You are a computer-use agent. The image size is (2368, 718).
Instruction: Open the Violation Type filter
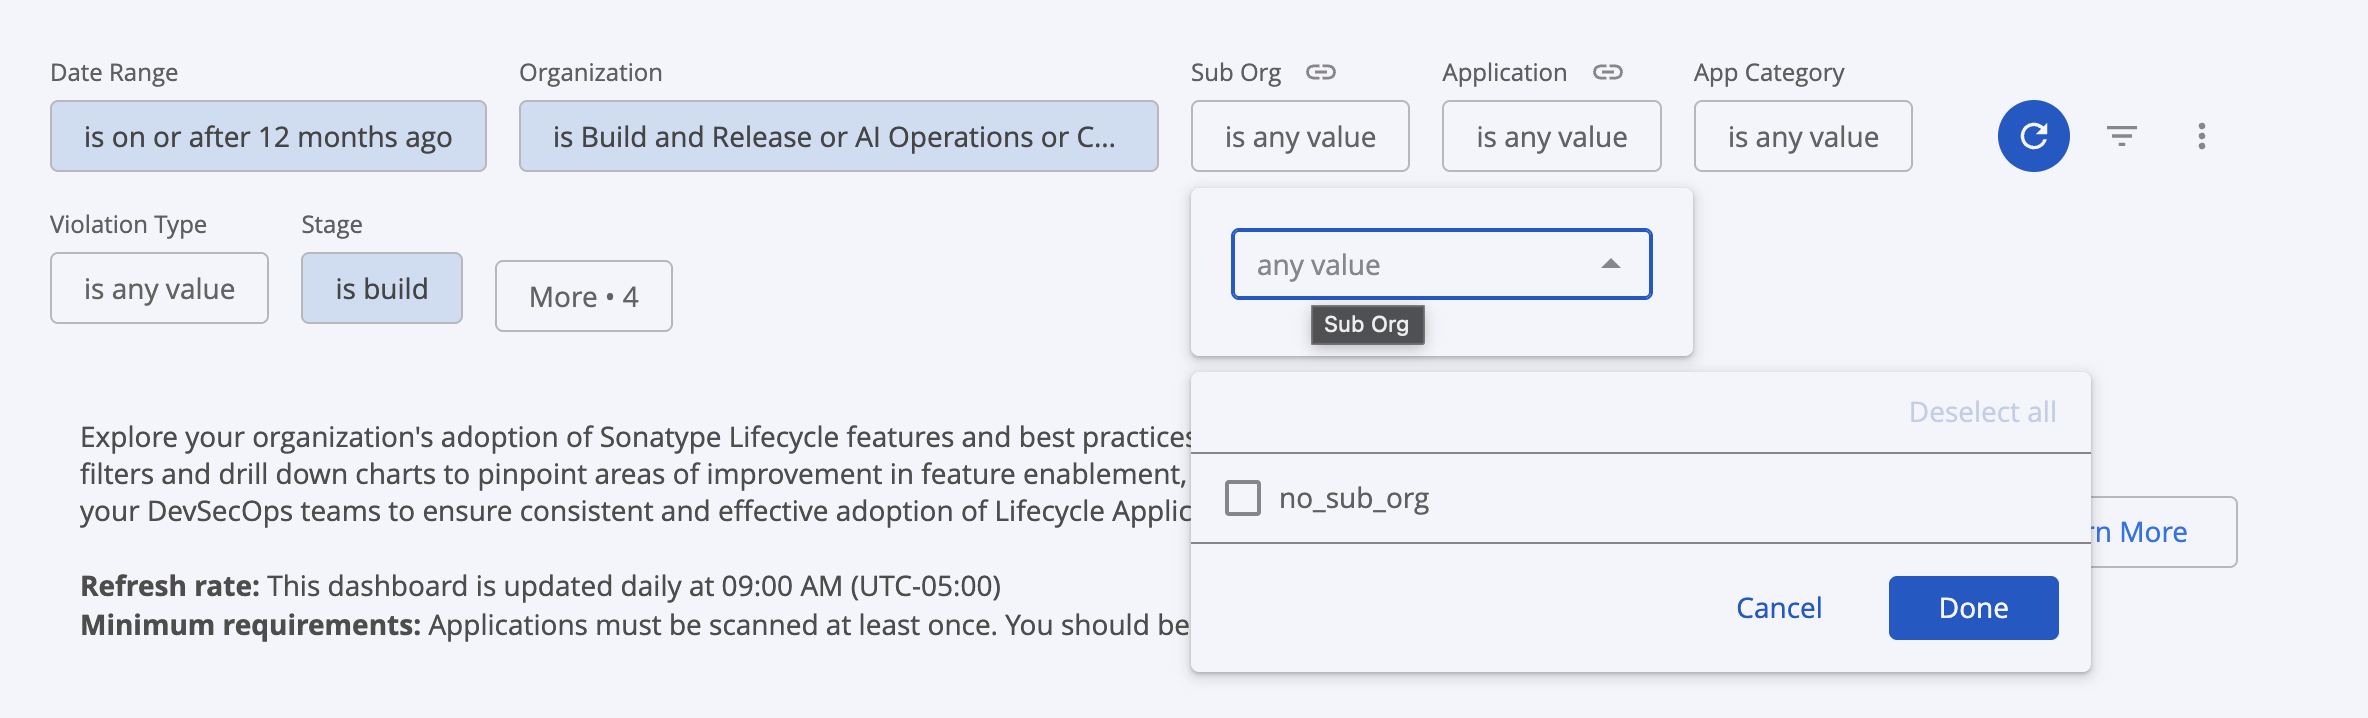pyautogui.click(x=159, y=288)
